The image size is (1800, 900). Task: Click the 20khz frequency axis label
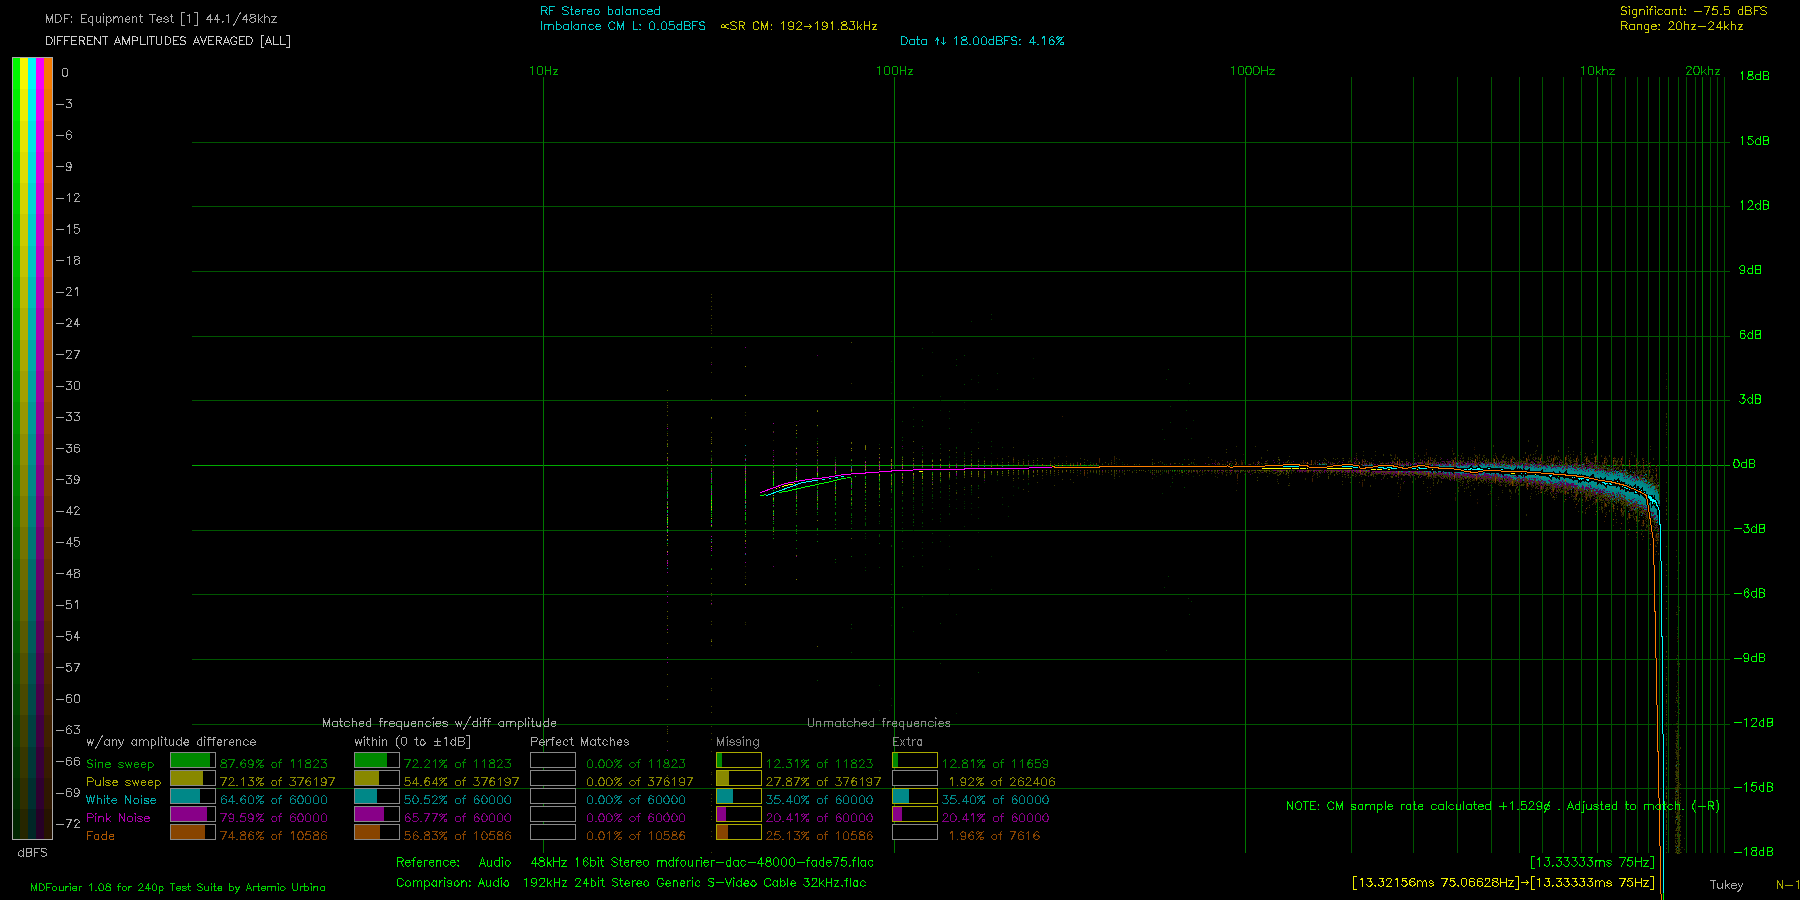click(x=1703, y=71)
